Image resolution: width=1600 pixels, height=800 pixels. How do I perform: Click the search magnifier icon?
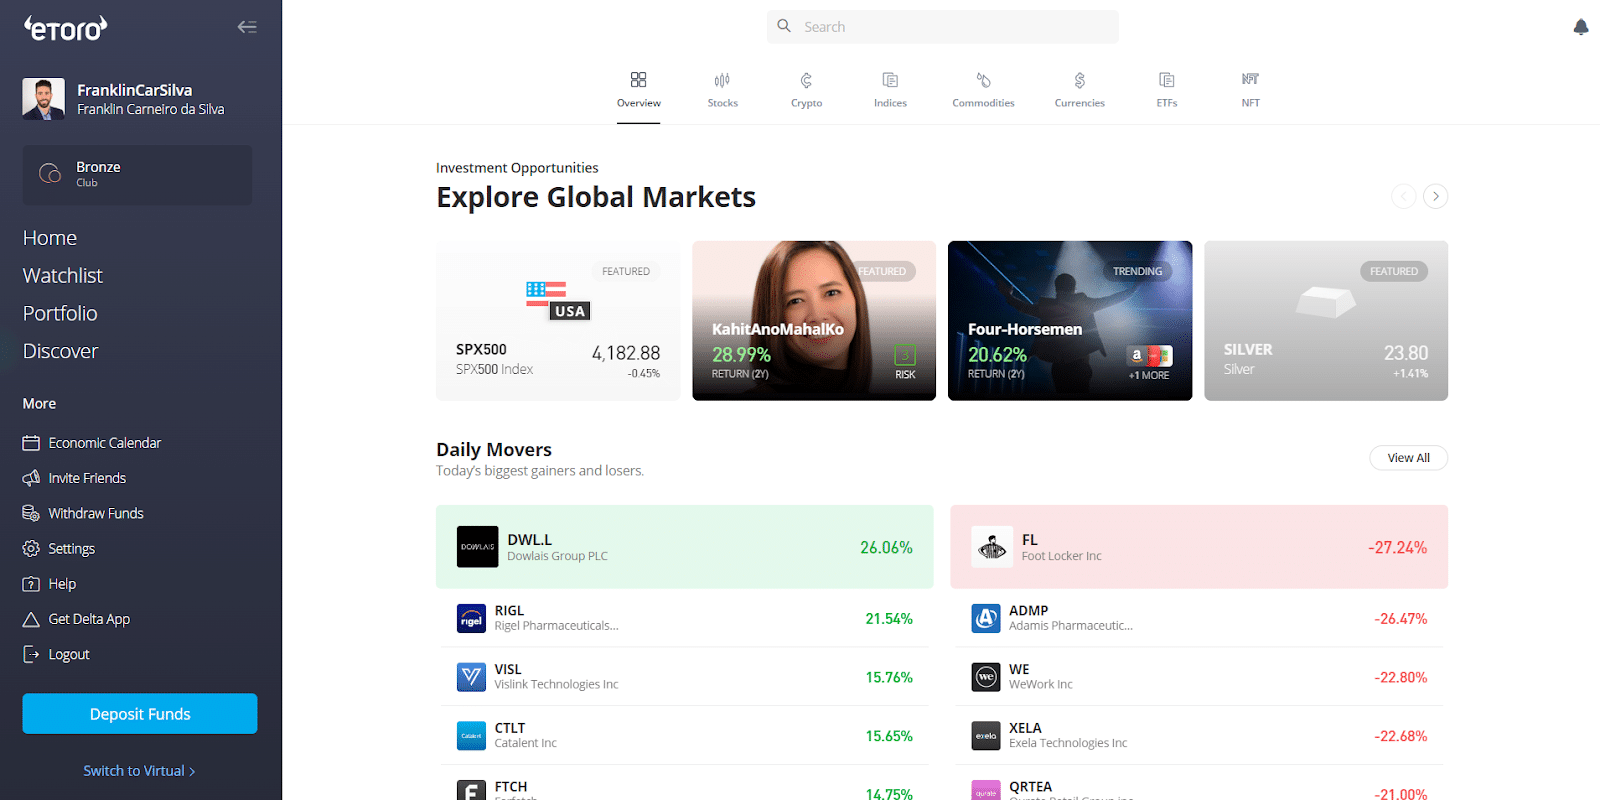(784, 26)
